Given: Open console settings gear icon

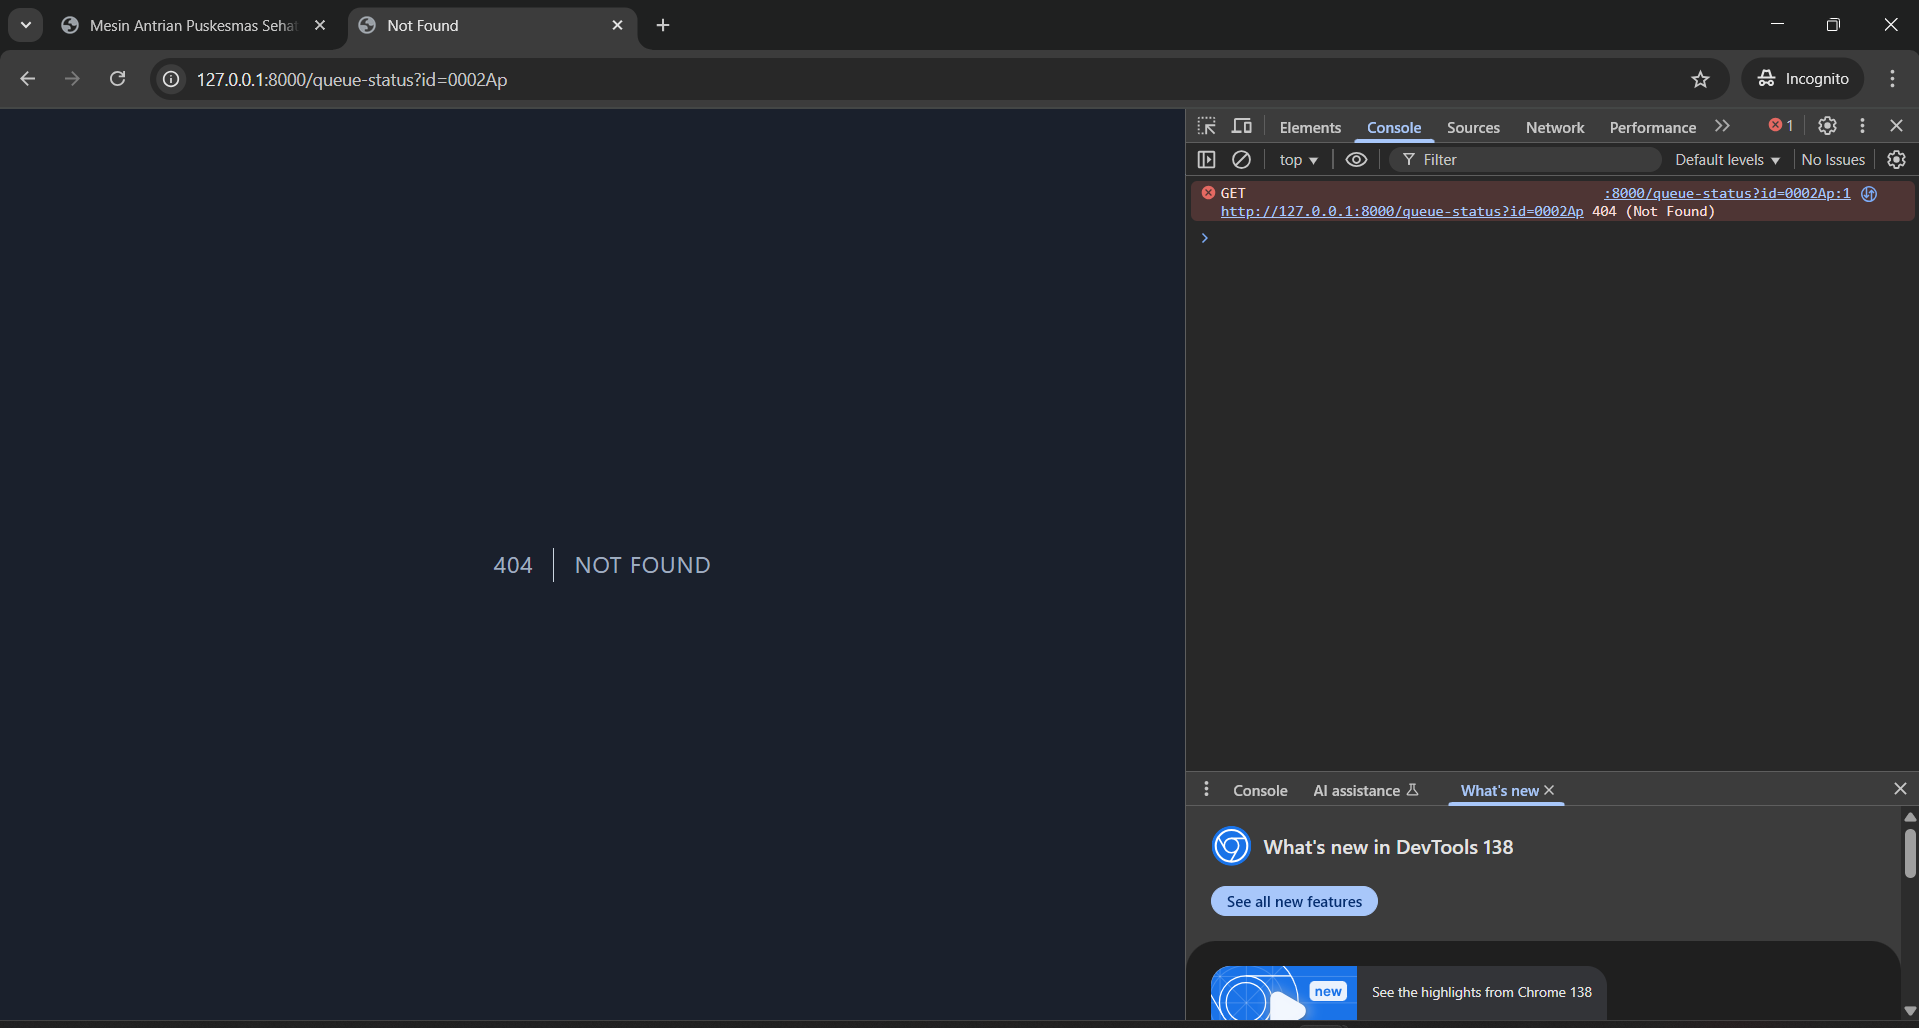Looking at the screenshot, I should coord(1896,160).
